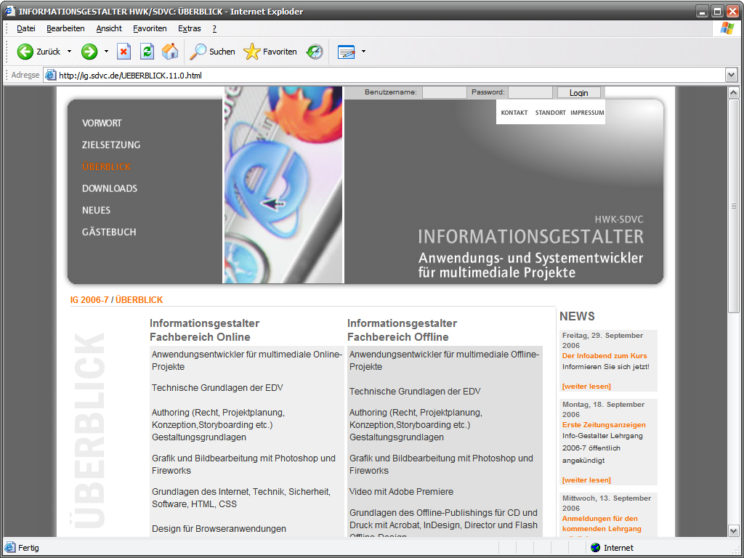The height and width of the screenshot is (558, 744).
Task: Click 'weiter lesen' under Zeitungsanzeigen news
Action: click(x=586, y=480)
